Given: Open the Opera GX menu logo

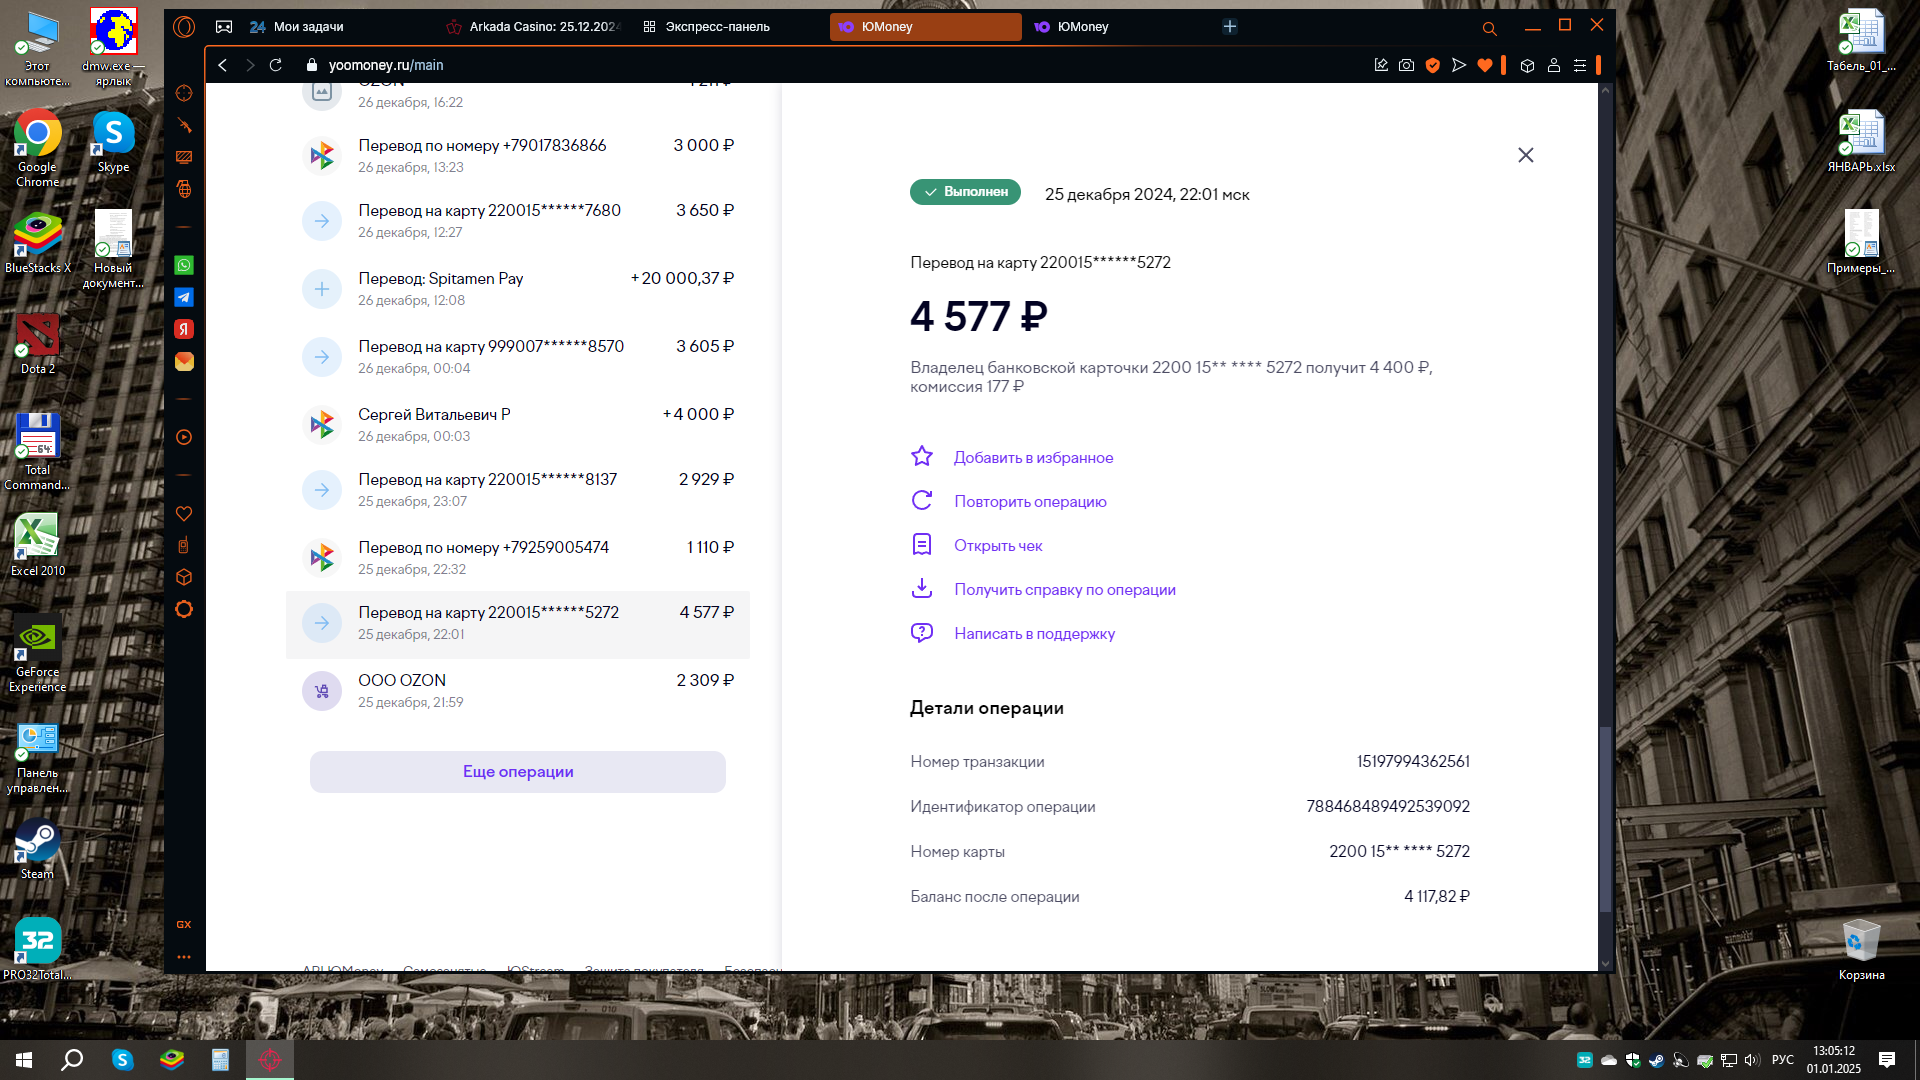Looking at the screenshot, I should (184, 27).
